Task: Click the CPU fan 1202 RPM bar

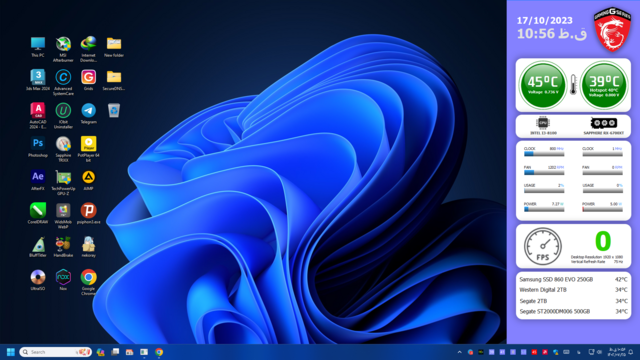Action: [544, 173]
